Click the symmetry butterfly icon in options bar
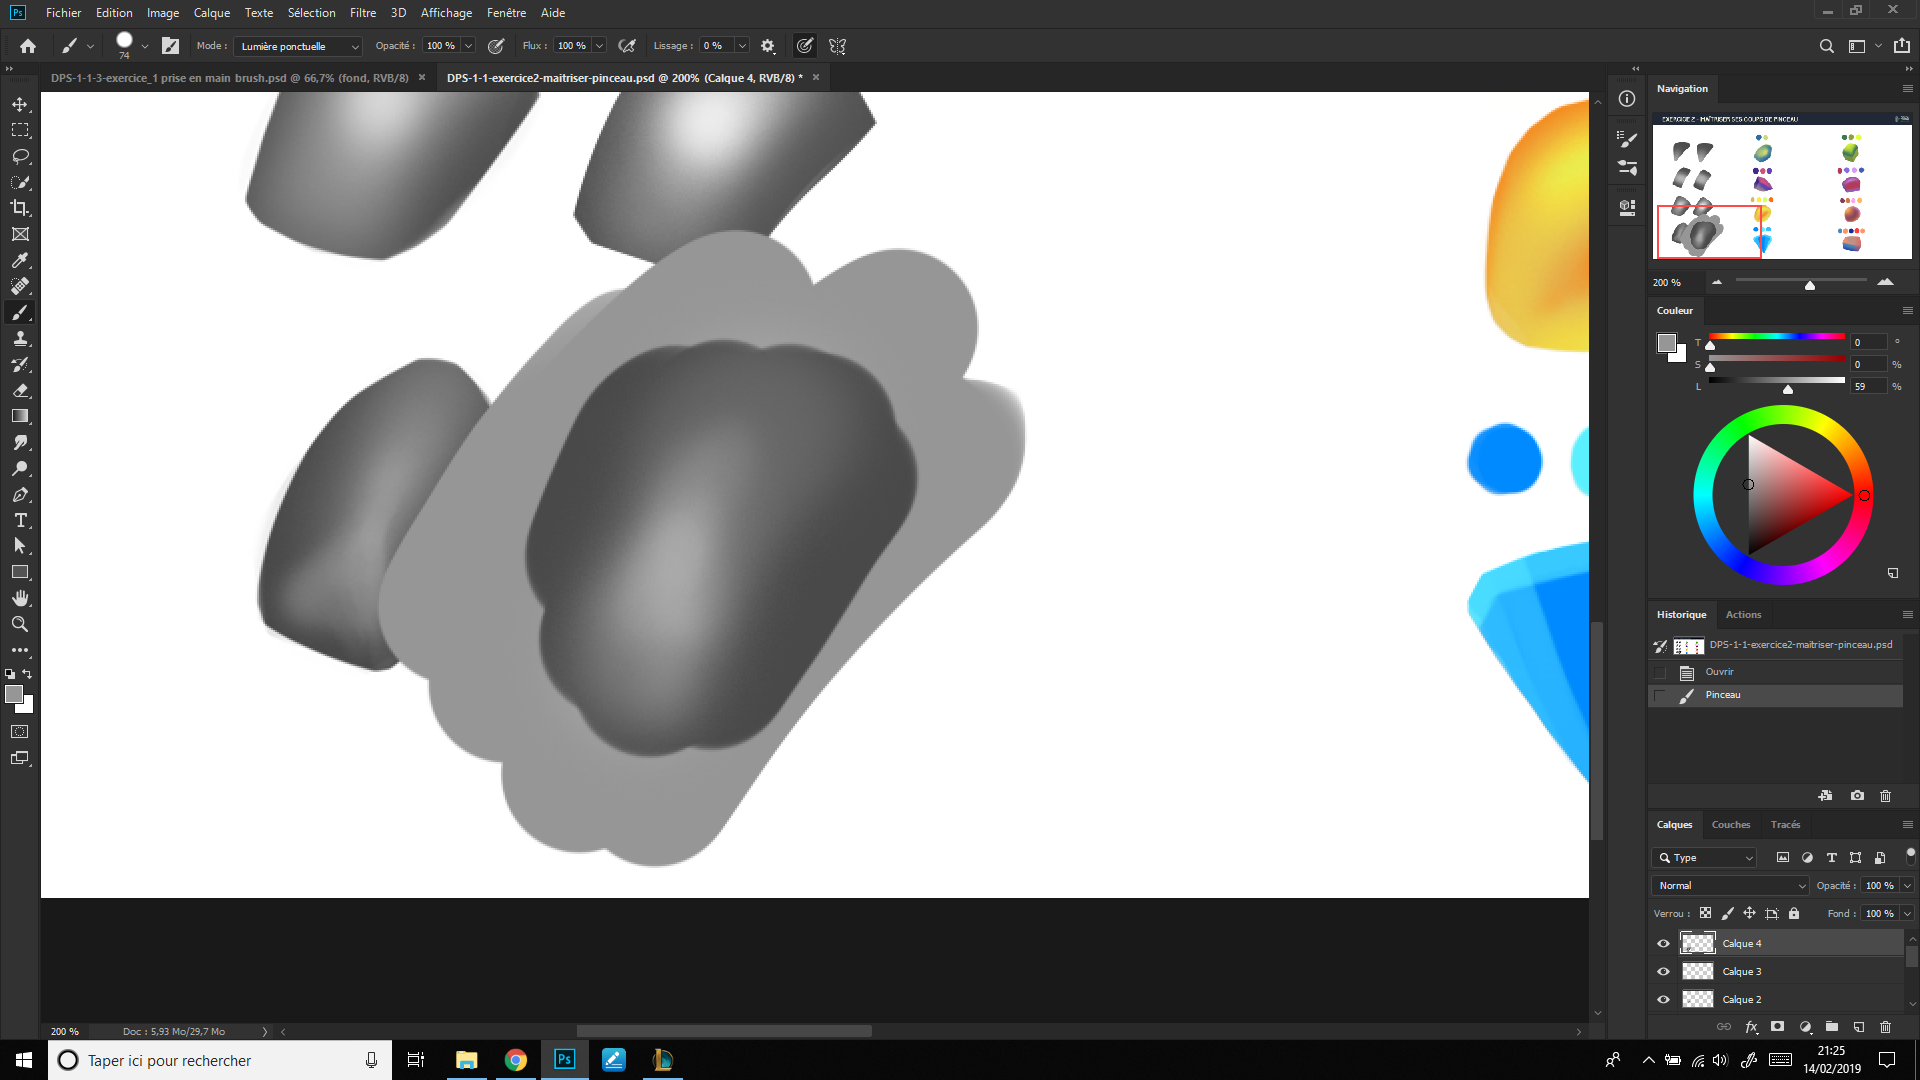 pyautogui.click(x=837, y=46)
